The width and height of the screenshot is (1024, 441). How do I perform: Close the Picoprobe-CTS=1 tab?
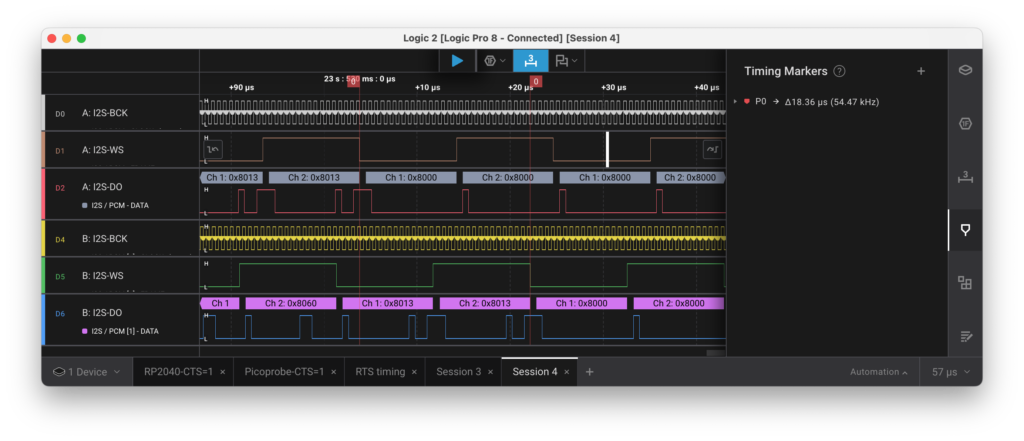(334, 372)
